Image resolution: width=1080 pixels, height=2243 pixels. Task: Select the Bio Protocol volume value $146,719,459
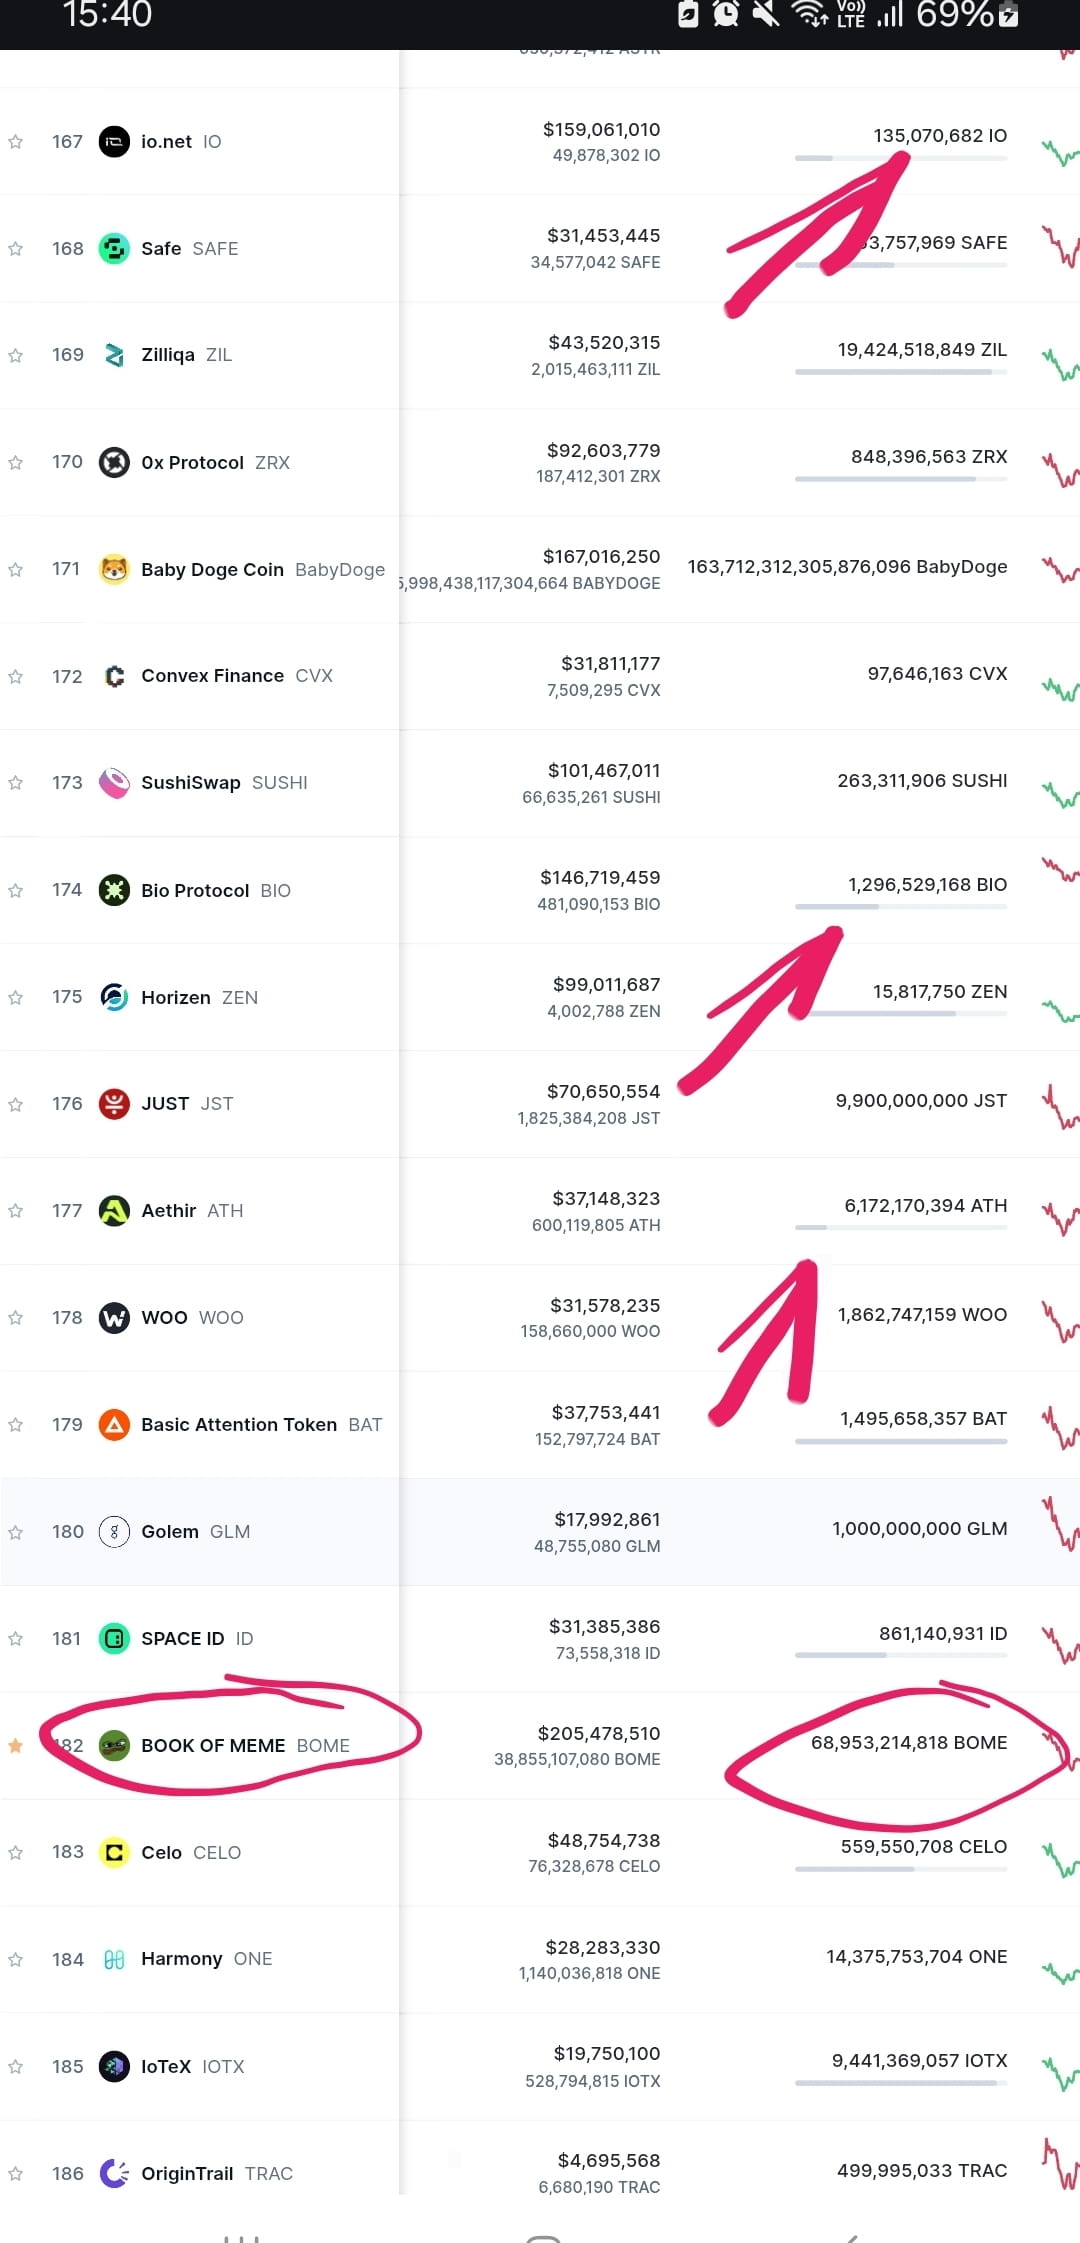click(x=600, y=877)
